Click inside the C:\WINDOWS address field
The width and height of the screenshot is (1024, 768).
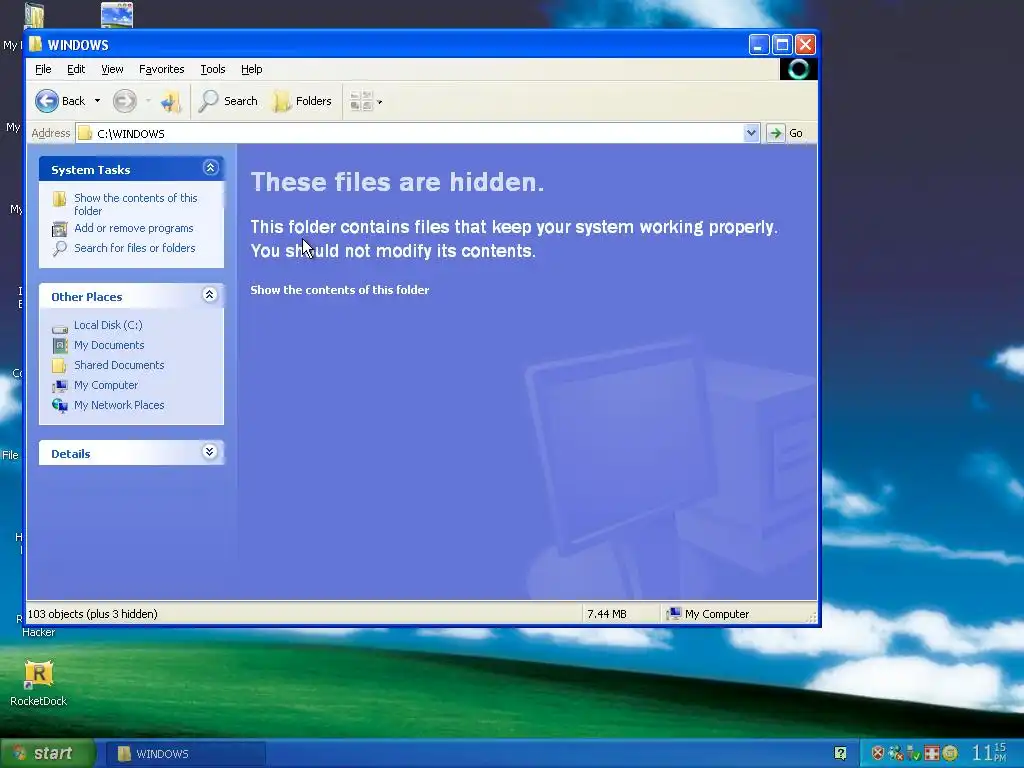(x=418, y=133)
